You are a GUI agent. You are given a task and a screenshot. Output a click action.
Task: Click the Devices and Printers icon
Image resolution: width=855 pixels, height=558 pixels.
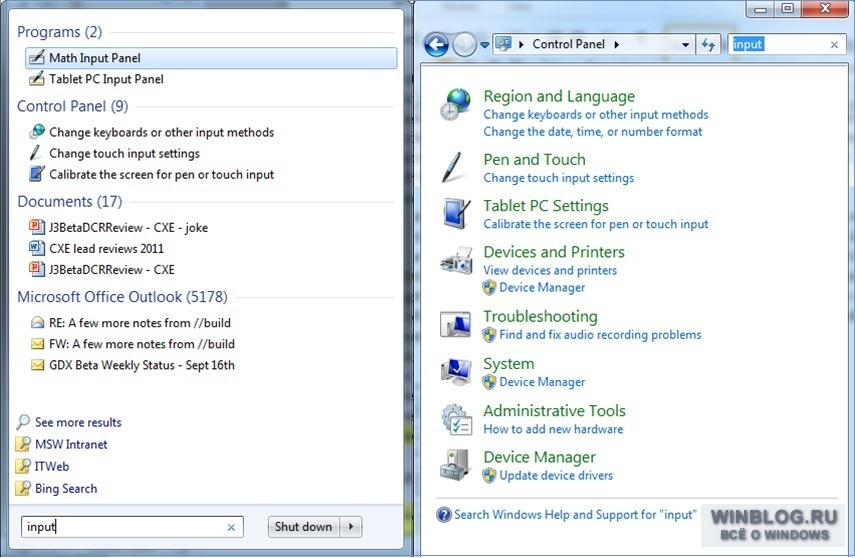(x=456, y=260)
